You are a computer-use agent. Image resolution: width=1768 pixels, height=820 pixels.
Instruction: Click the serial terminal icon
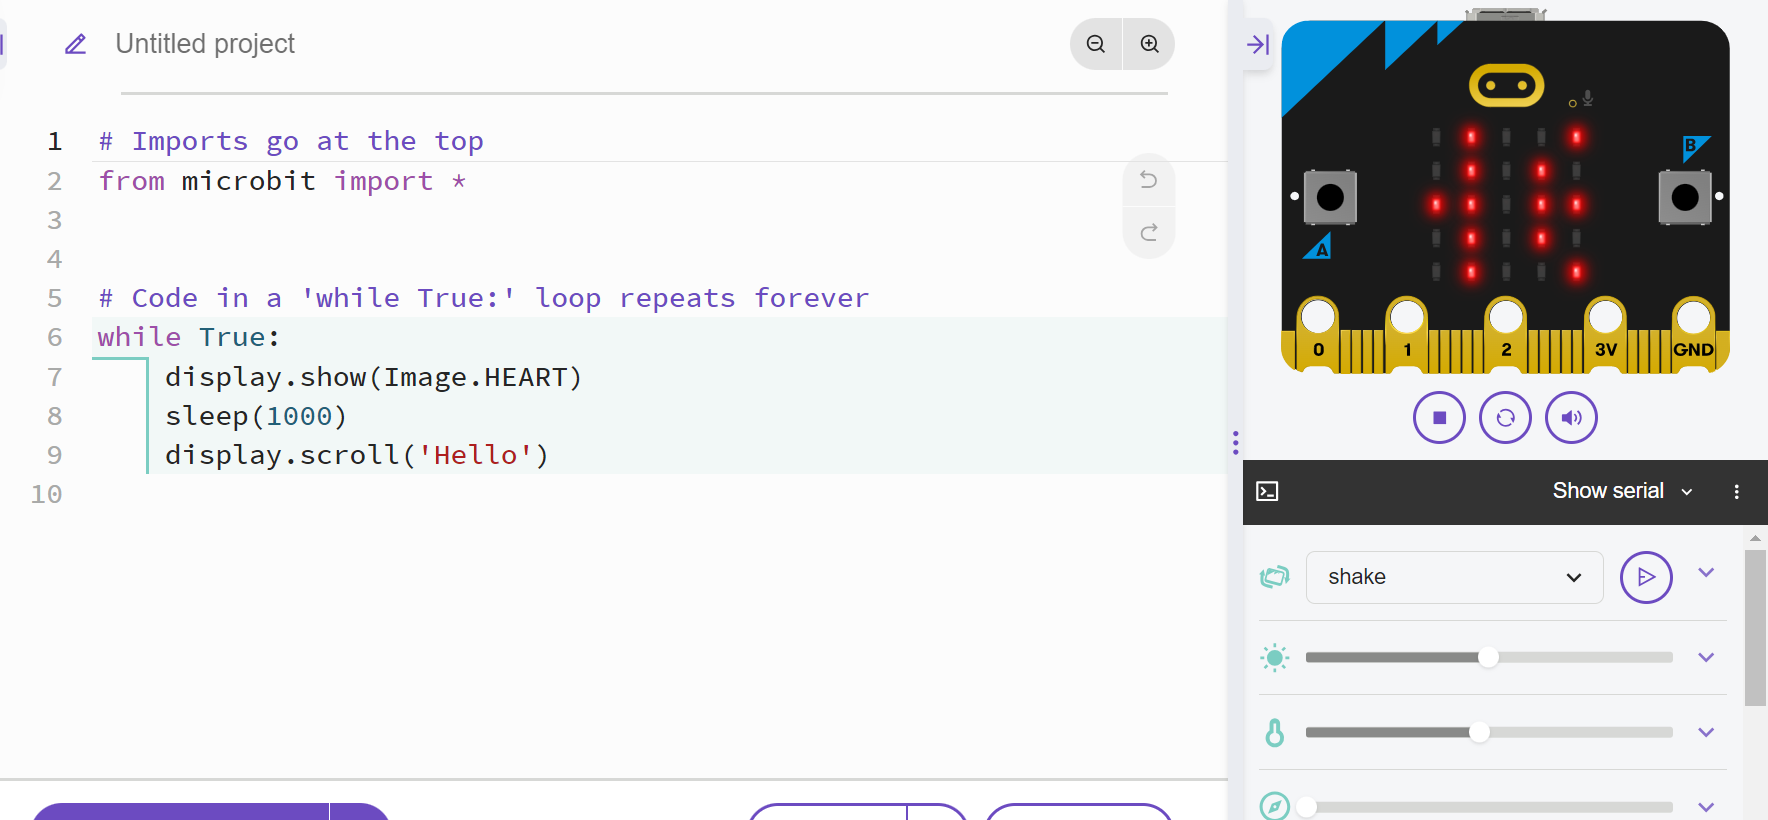pos(1267,491)
